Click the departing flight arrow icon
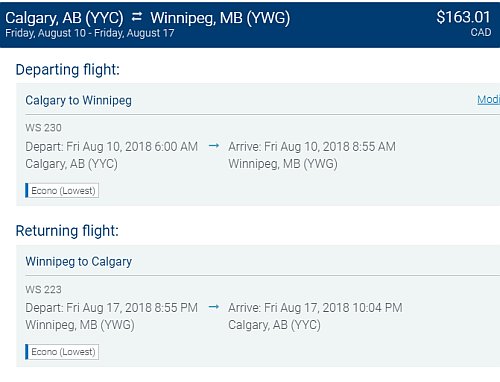 pyautogui.click(x=214, y=146)
